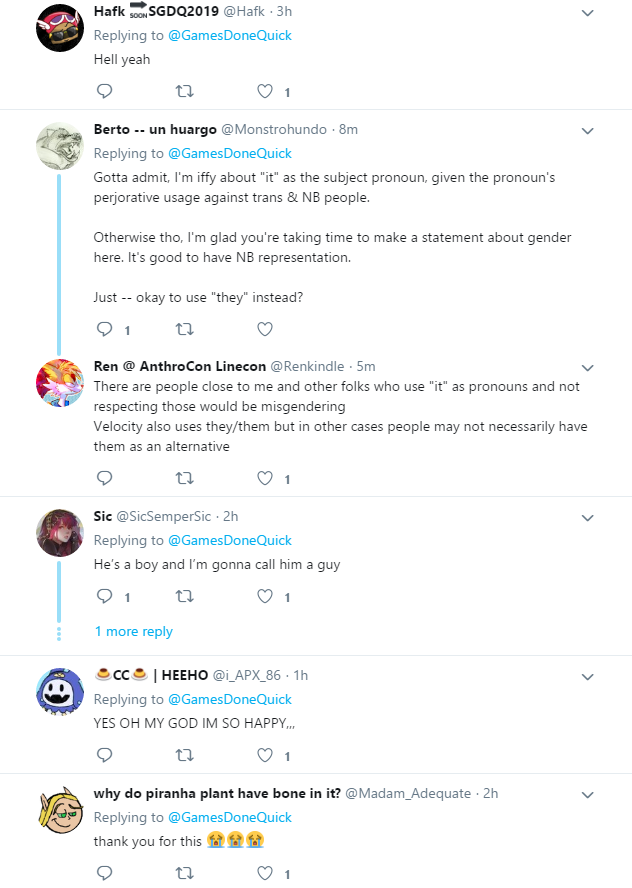The image size is (632, 888).
Task: Open tweet menu for Madam_Adequate's tweet
Action: 588,795
